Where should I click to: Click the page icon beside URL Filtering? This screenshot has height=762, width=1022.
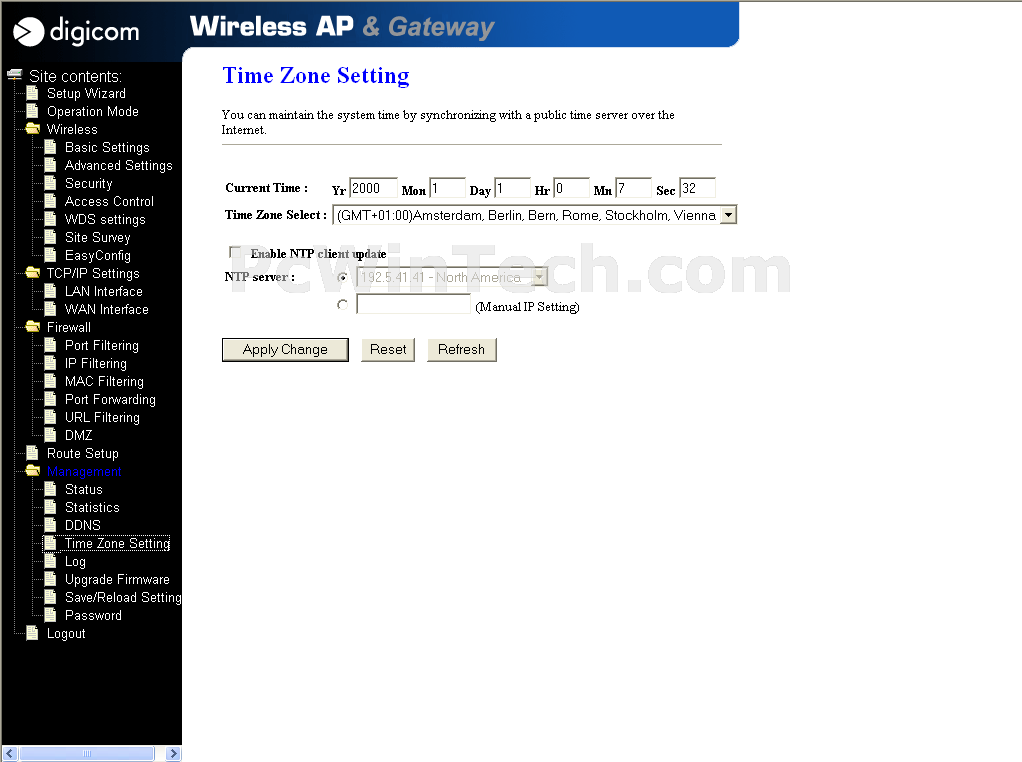[50, 417]
